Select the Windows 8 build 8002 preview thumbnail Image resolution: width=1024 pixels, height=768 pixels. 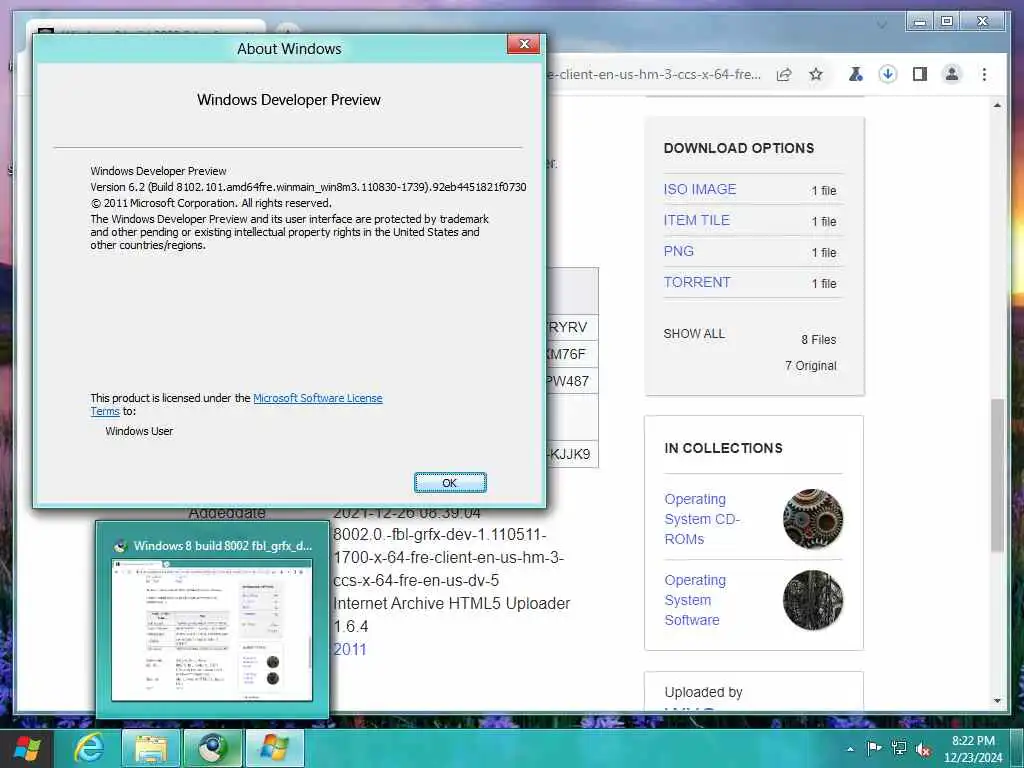pos(212,619)
